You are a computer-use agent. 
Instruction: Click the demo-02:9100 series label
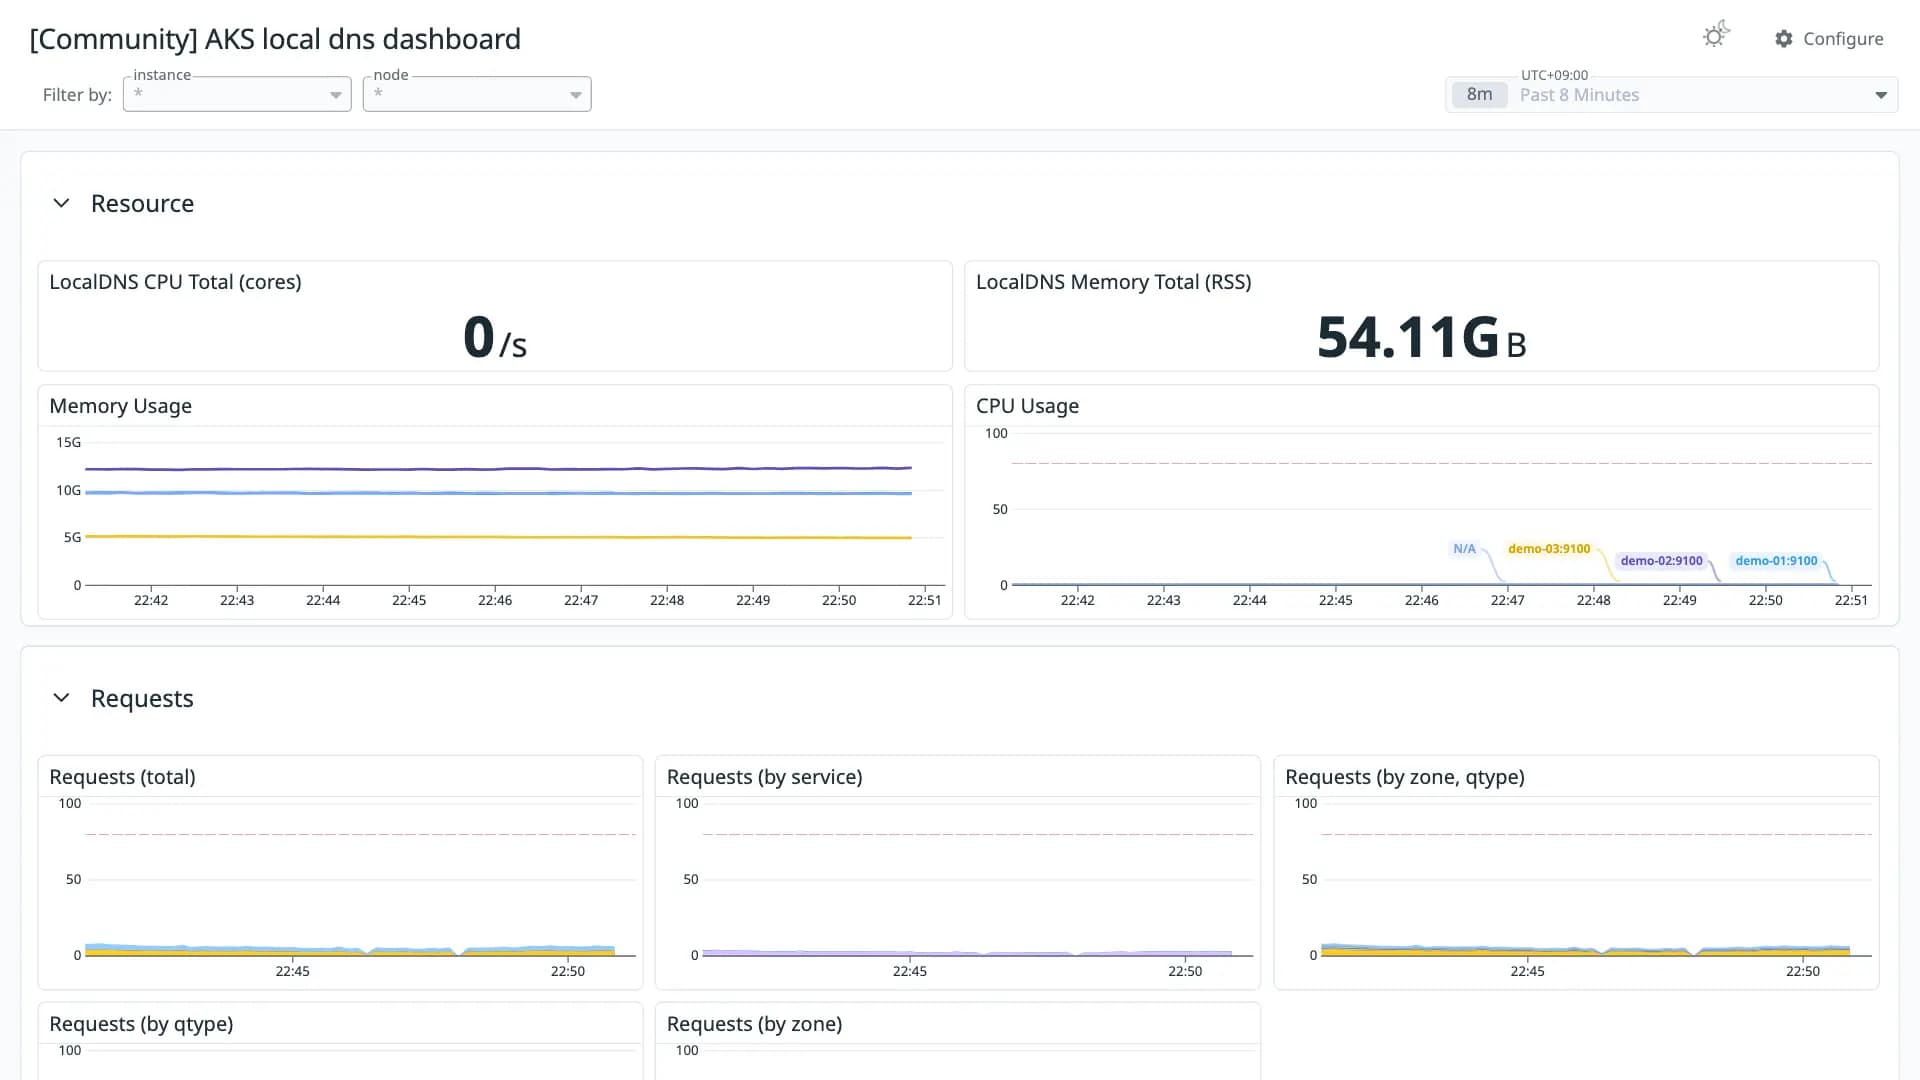click(x=1661, y=561)
